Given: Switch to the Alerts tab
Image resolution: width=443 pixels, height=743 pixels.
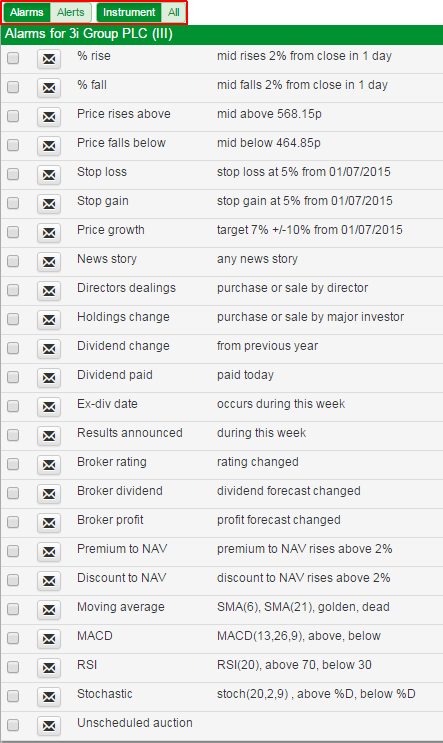Looking at the screenshot, I should coord(71,12).
